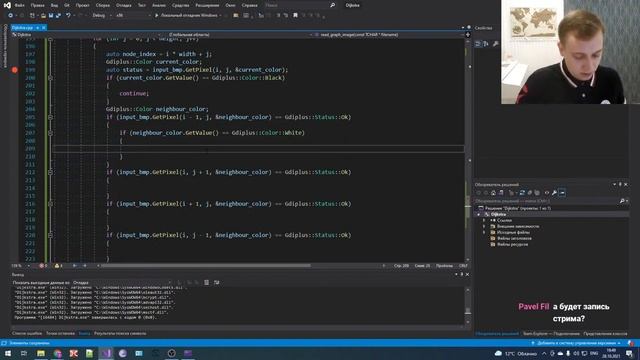Image resolution: width=640 pixels, height=360 pixels.
Task: Collapse the code block at line 216
Action: 51,204
